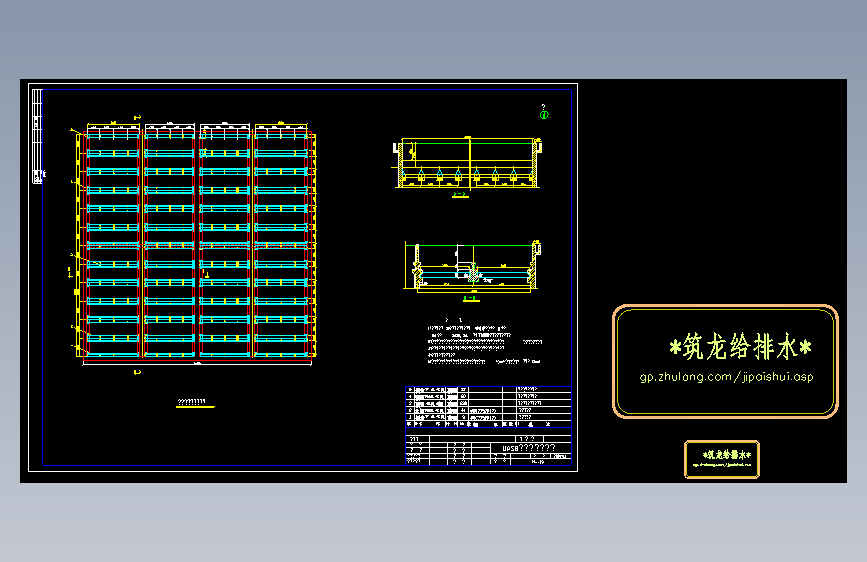
Task: Select the green 1-1 section label
Action: [470, 299]
